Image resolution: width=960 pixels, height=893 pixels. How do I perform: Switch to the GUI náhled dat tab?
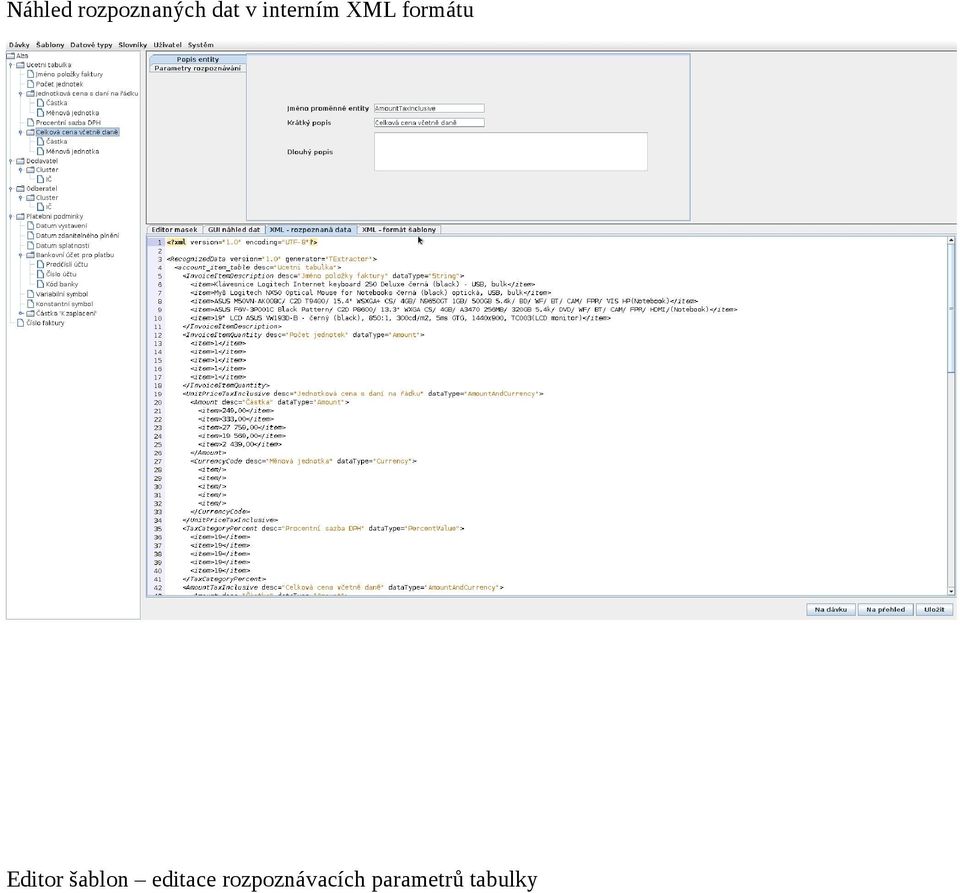[x=234, y=230]
